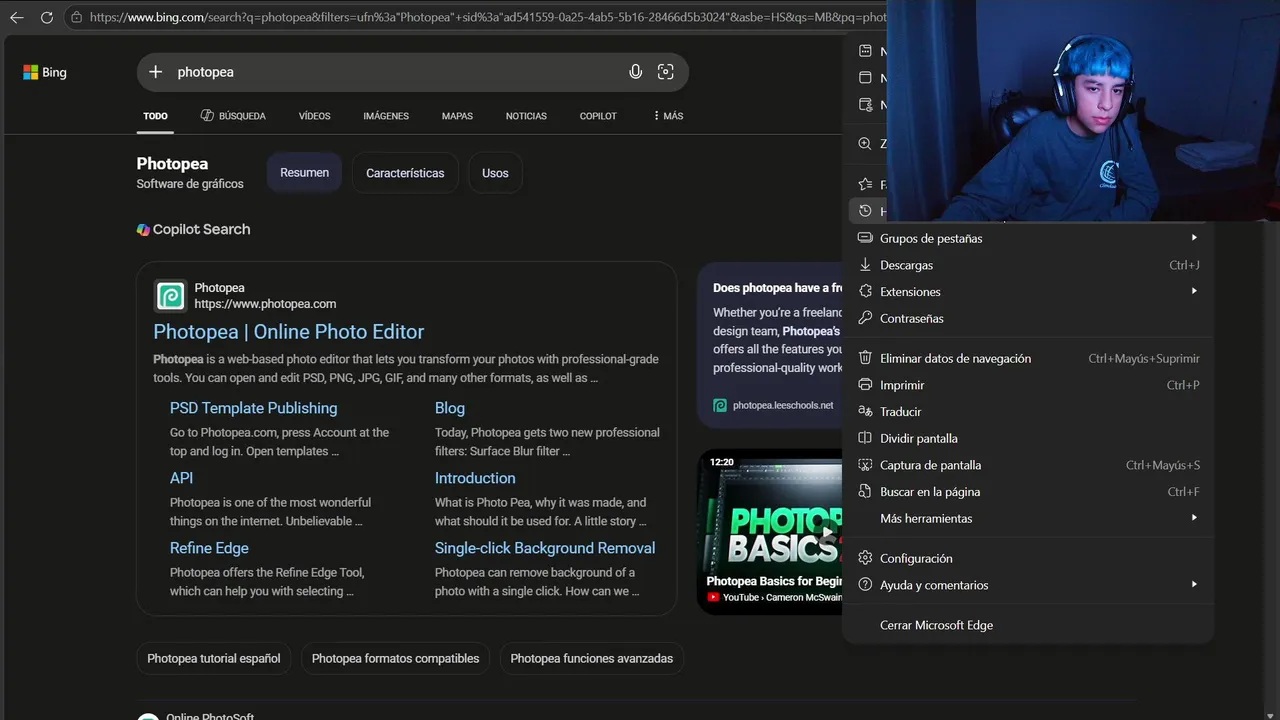
Task: Select the Resumen pill button
Action: (304, 173)
